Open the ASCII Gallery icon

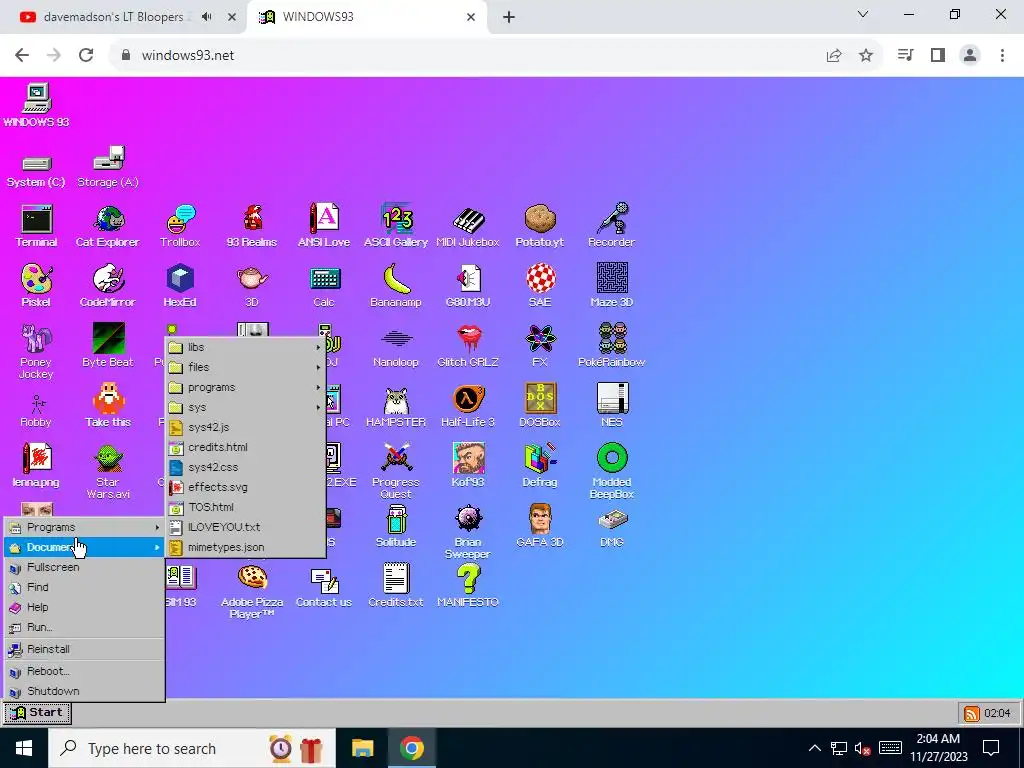click(x=396, y=226)
